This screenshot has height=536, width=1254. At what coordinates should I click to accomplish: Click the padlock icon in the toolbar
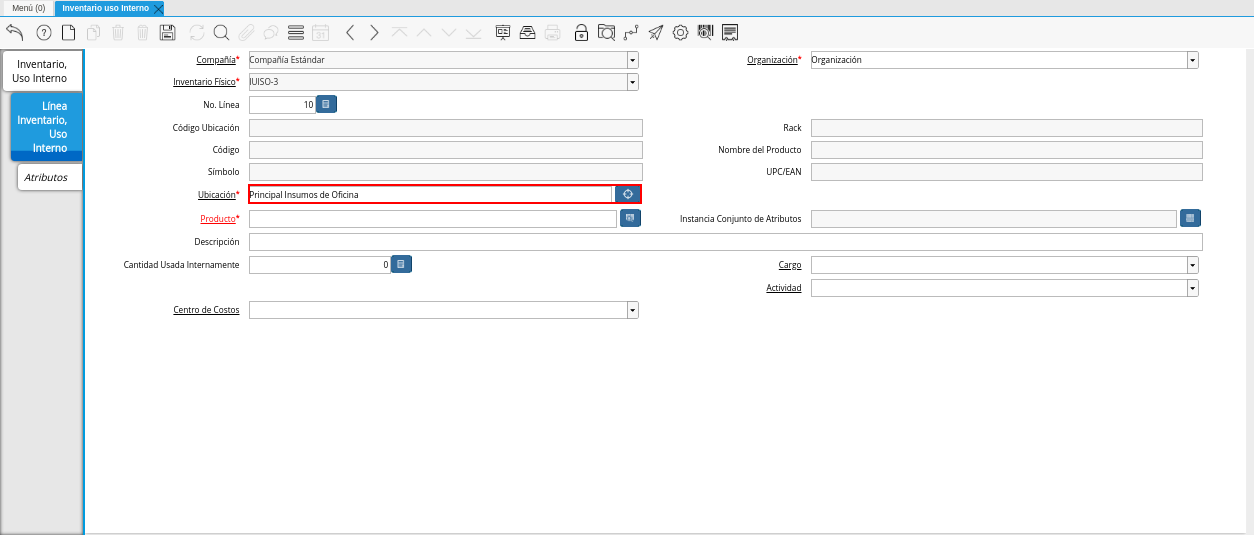pyautogui.click(x=581, y=32)
